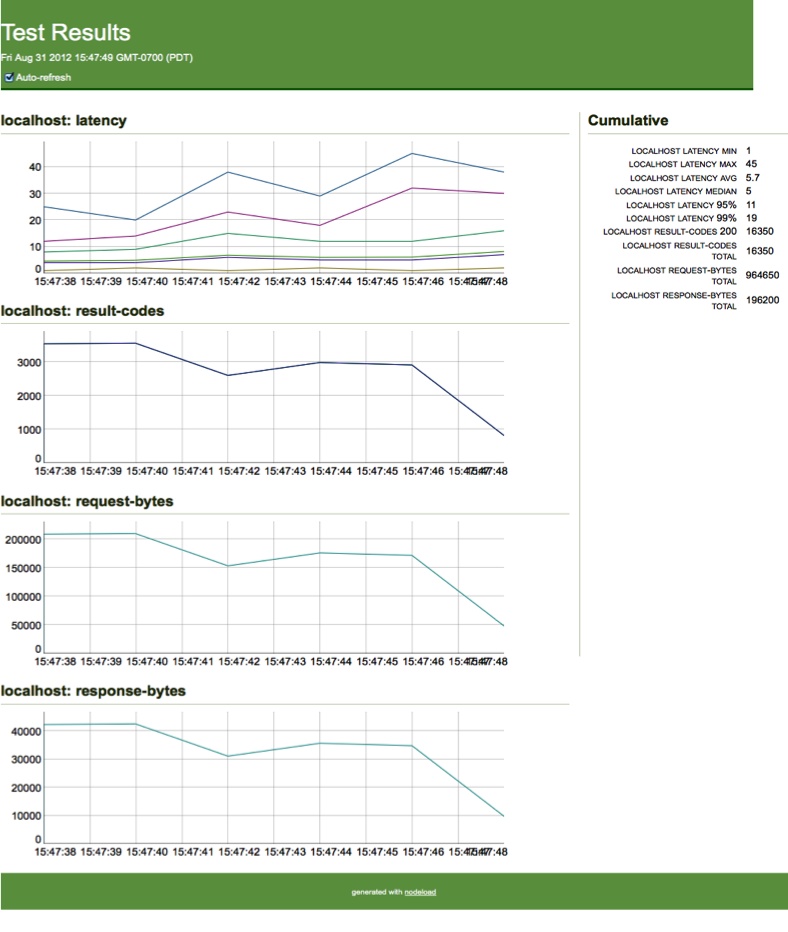Select the LOCALHOST LATENCY AVG value 5.7
Screen dimensions: 788x932
[x=752, y=178]
